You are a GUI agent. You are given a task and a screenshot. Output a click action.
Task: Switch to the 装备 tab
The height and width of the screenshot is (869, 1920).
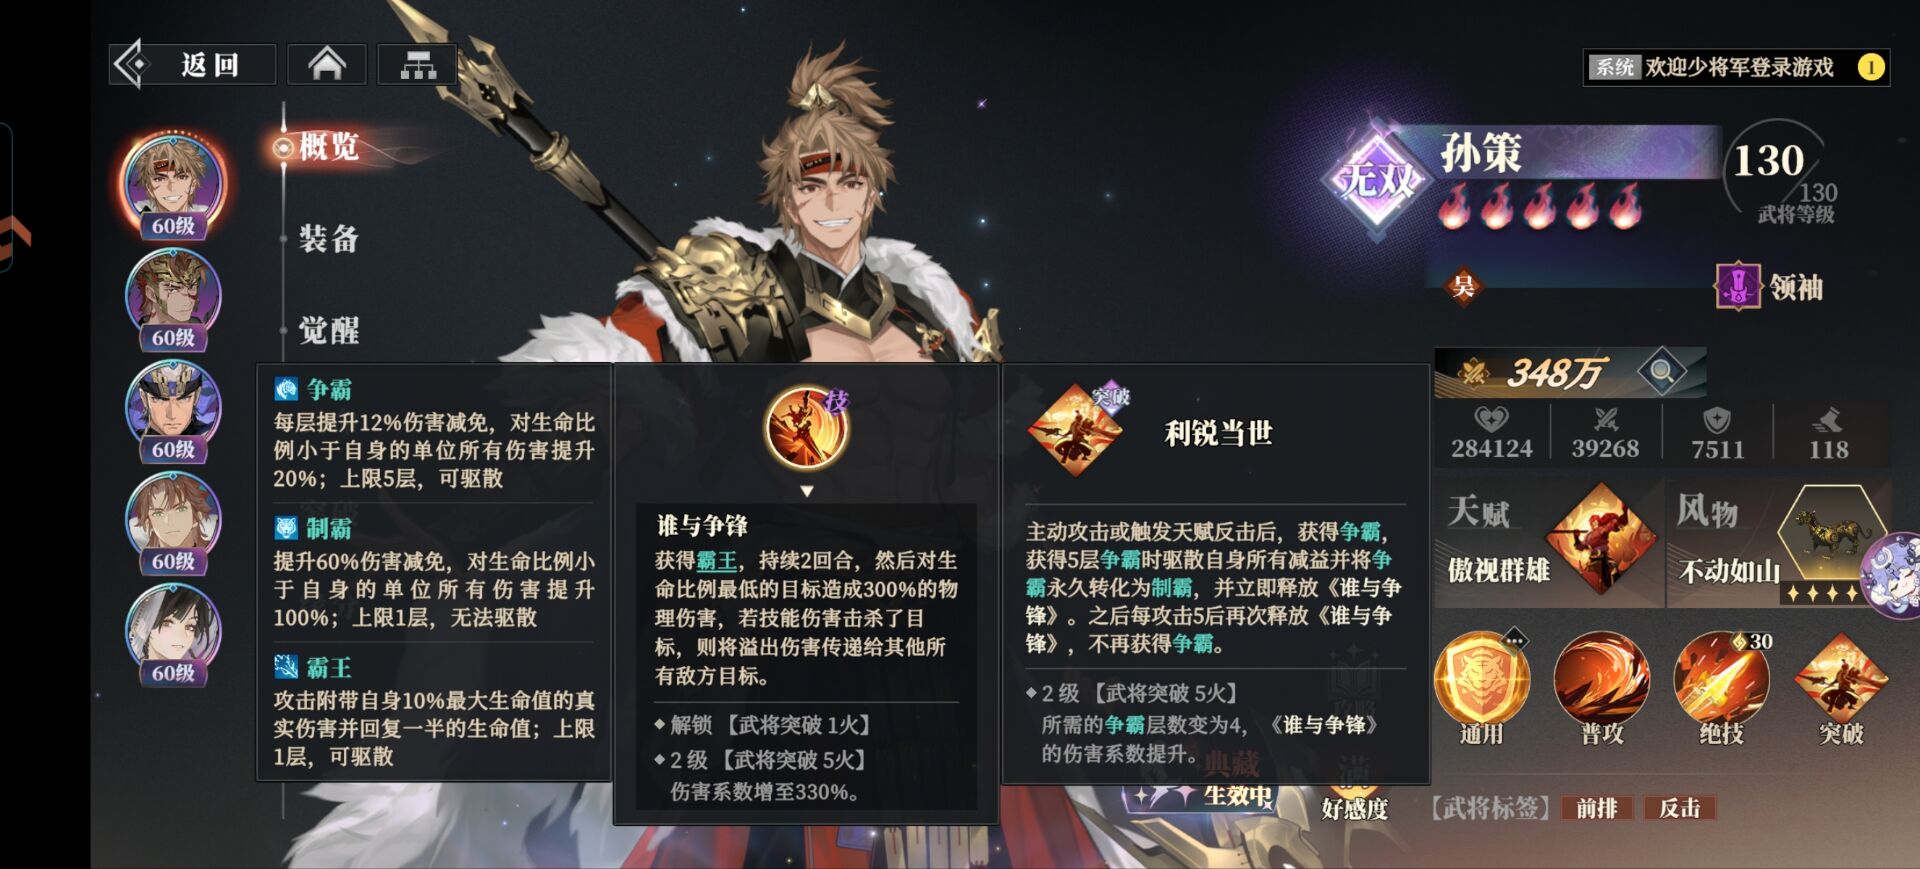click(x=329, y=238)
